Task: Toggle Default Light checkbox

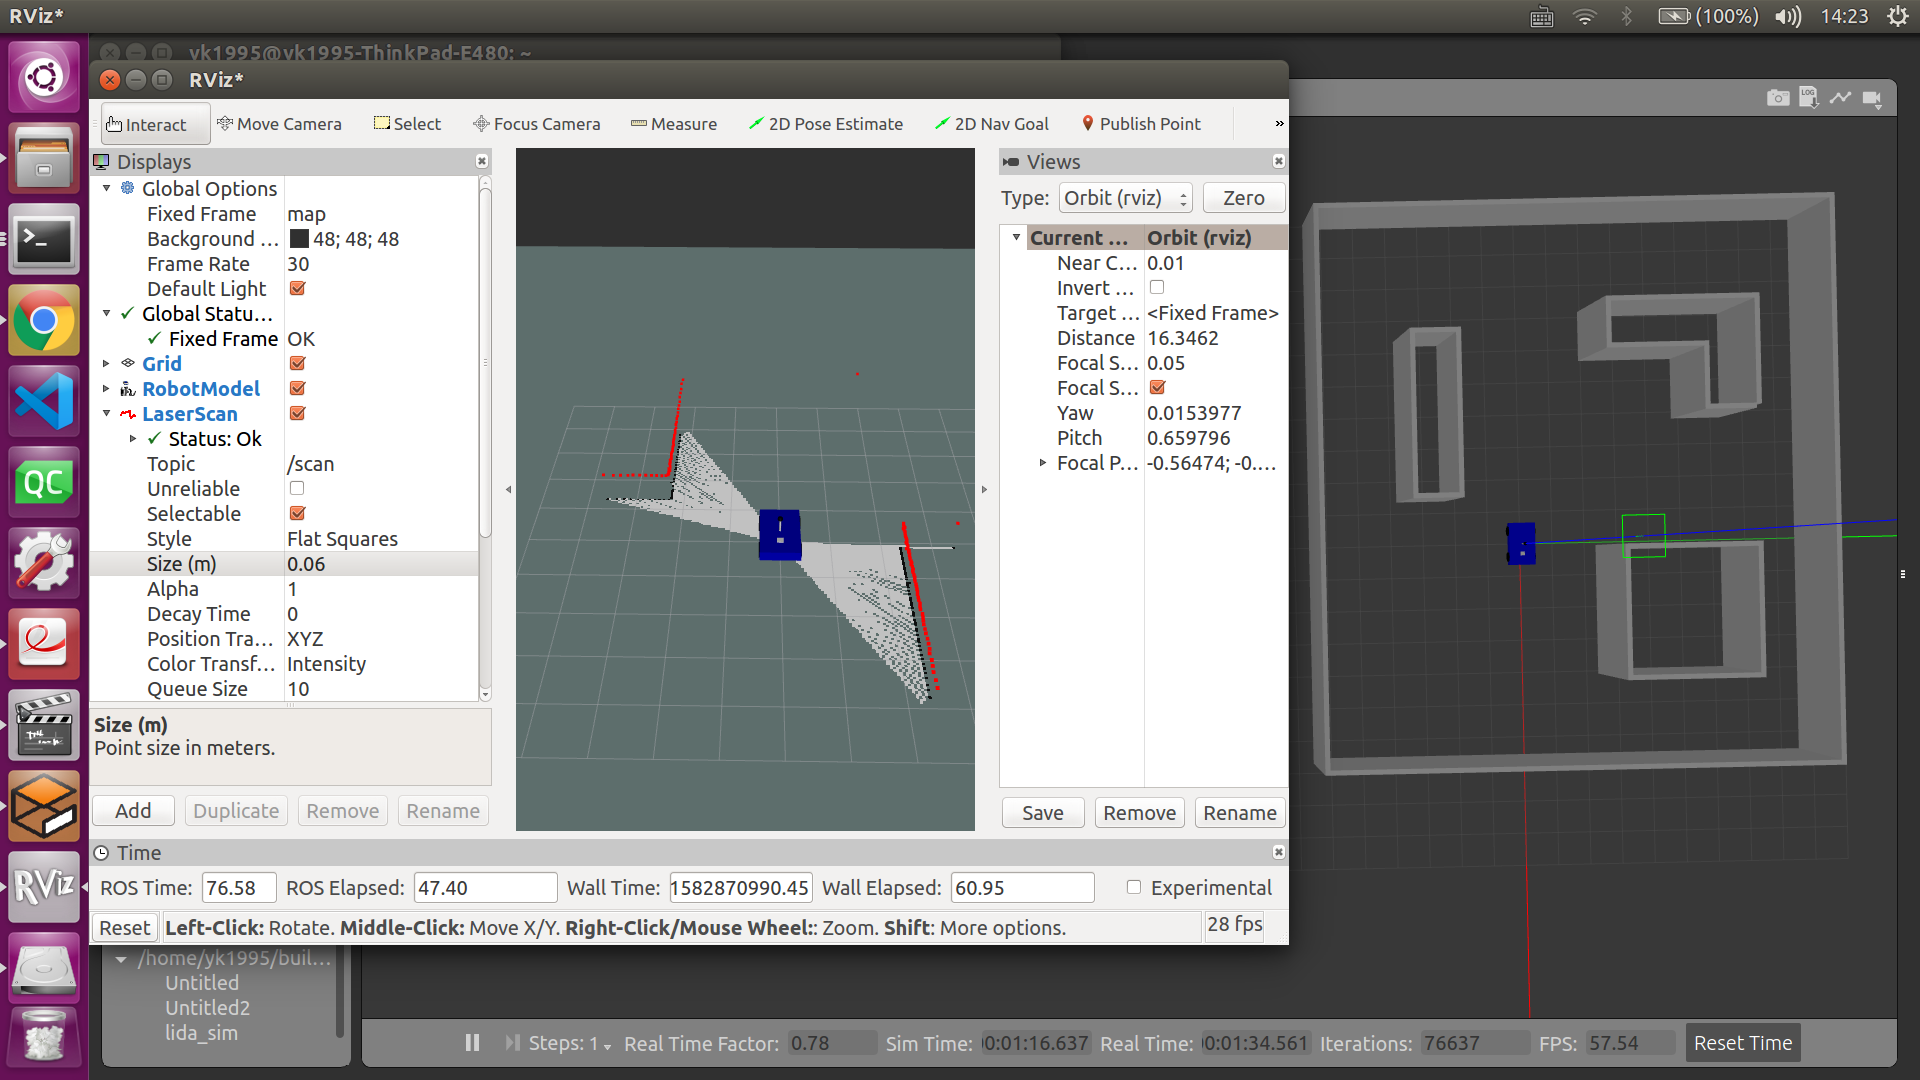Action: pos(297,289)
